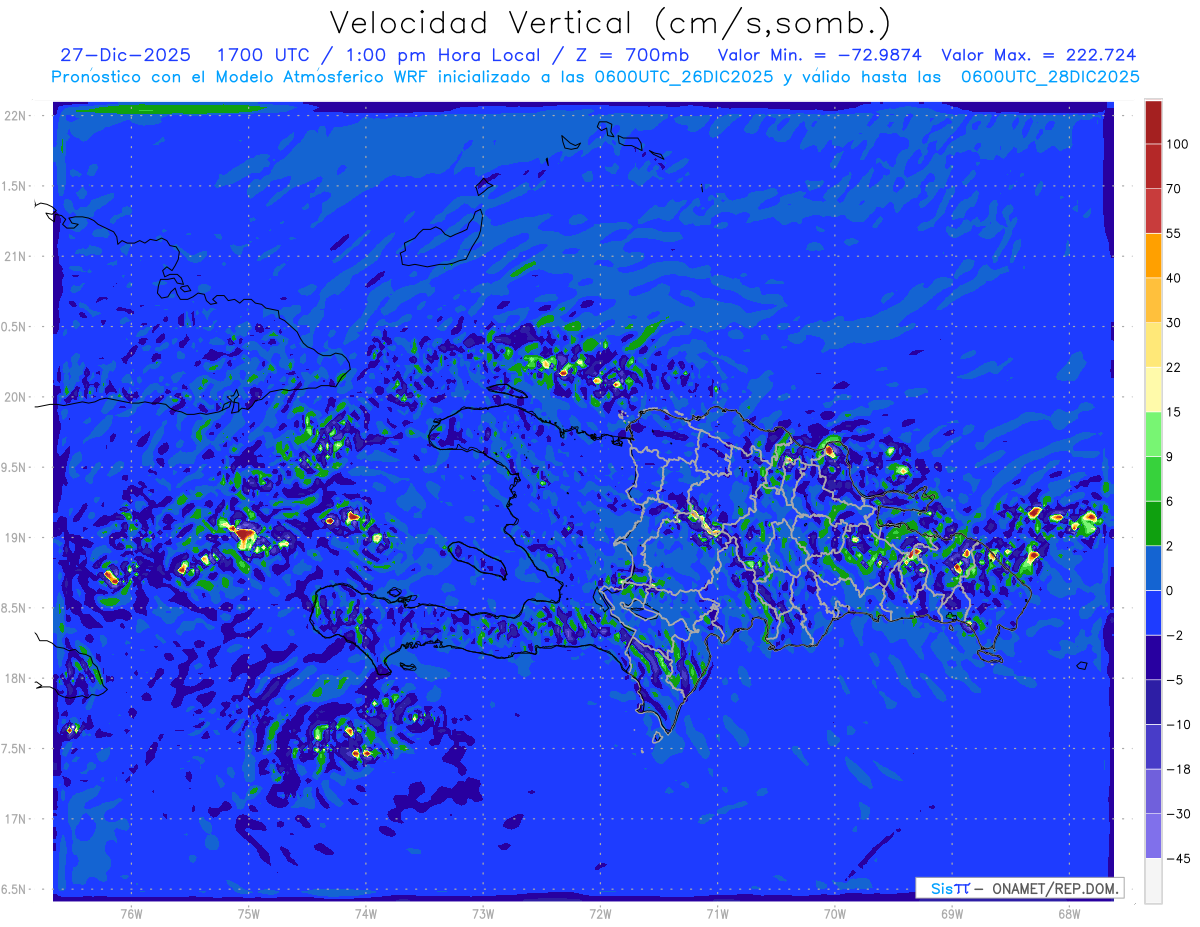Click the '72W' longitude label
Viewport: 1200px width, 927px height.
click(x=600, y=914)
